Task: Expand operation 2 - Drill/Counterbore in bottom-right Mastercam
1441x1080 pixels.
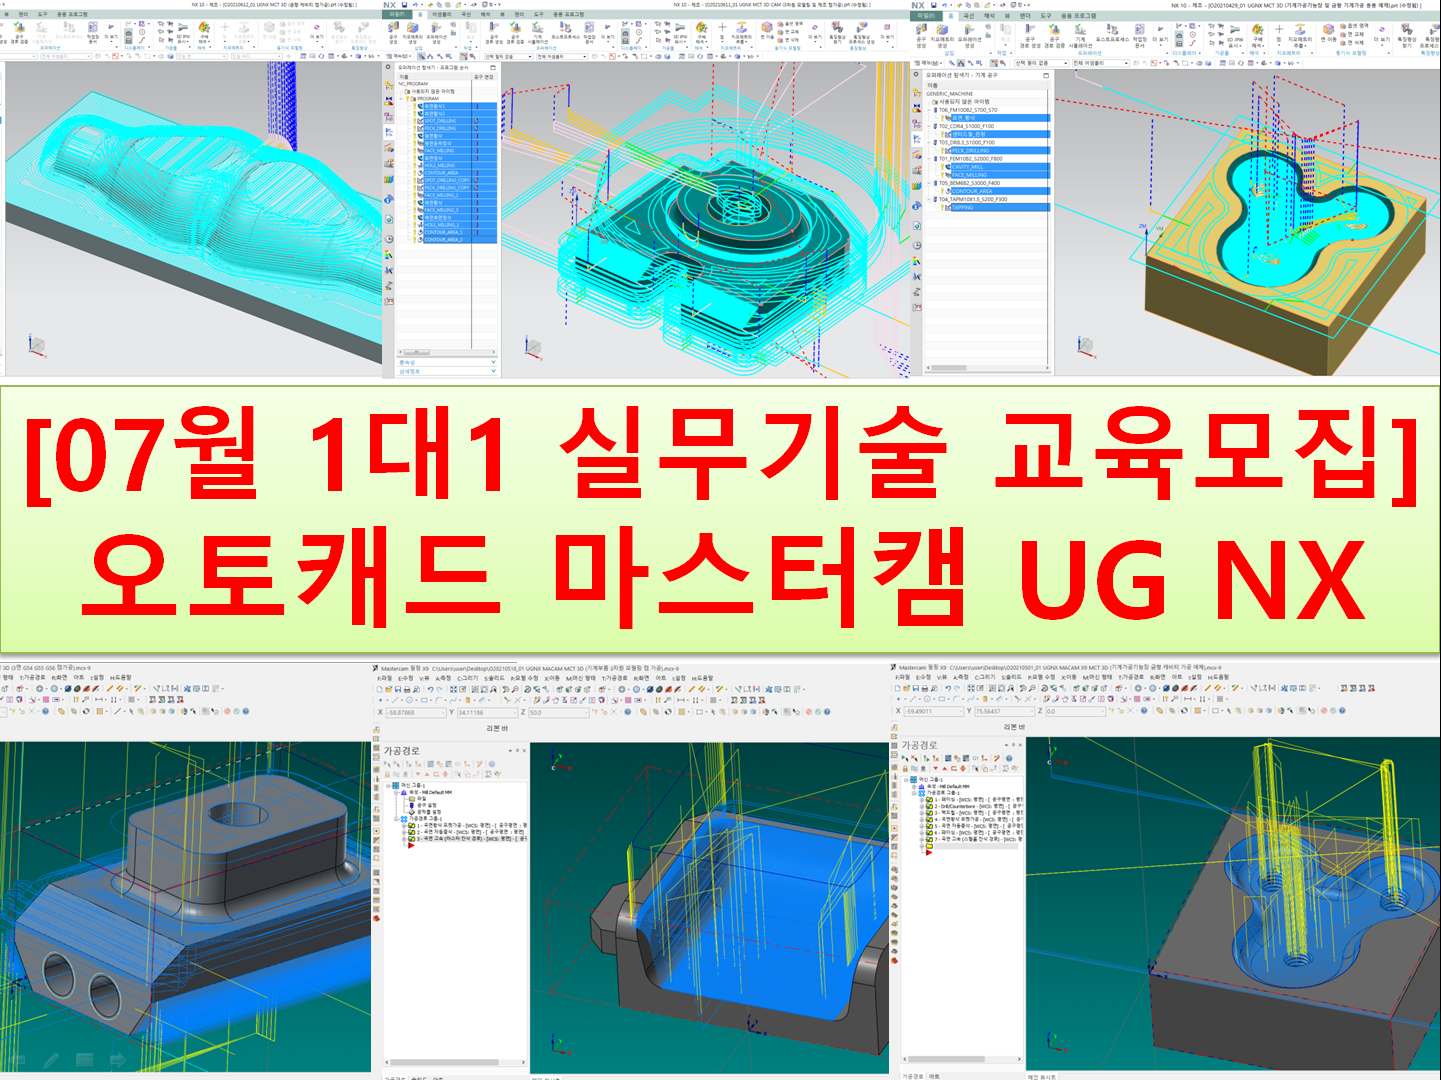Action: click(x=921, y=806)
